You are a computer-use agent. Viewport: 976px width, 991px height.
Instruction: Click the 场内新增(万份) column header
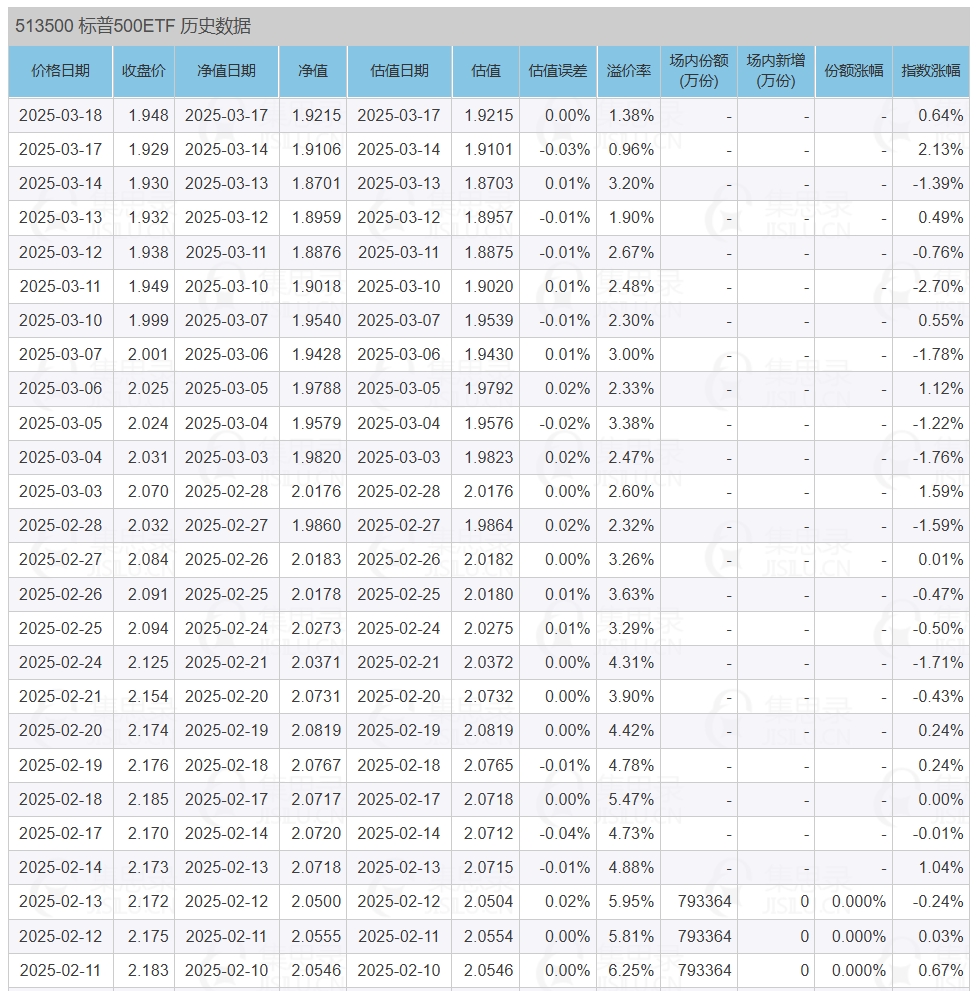(776, 71)
